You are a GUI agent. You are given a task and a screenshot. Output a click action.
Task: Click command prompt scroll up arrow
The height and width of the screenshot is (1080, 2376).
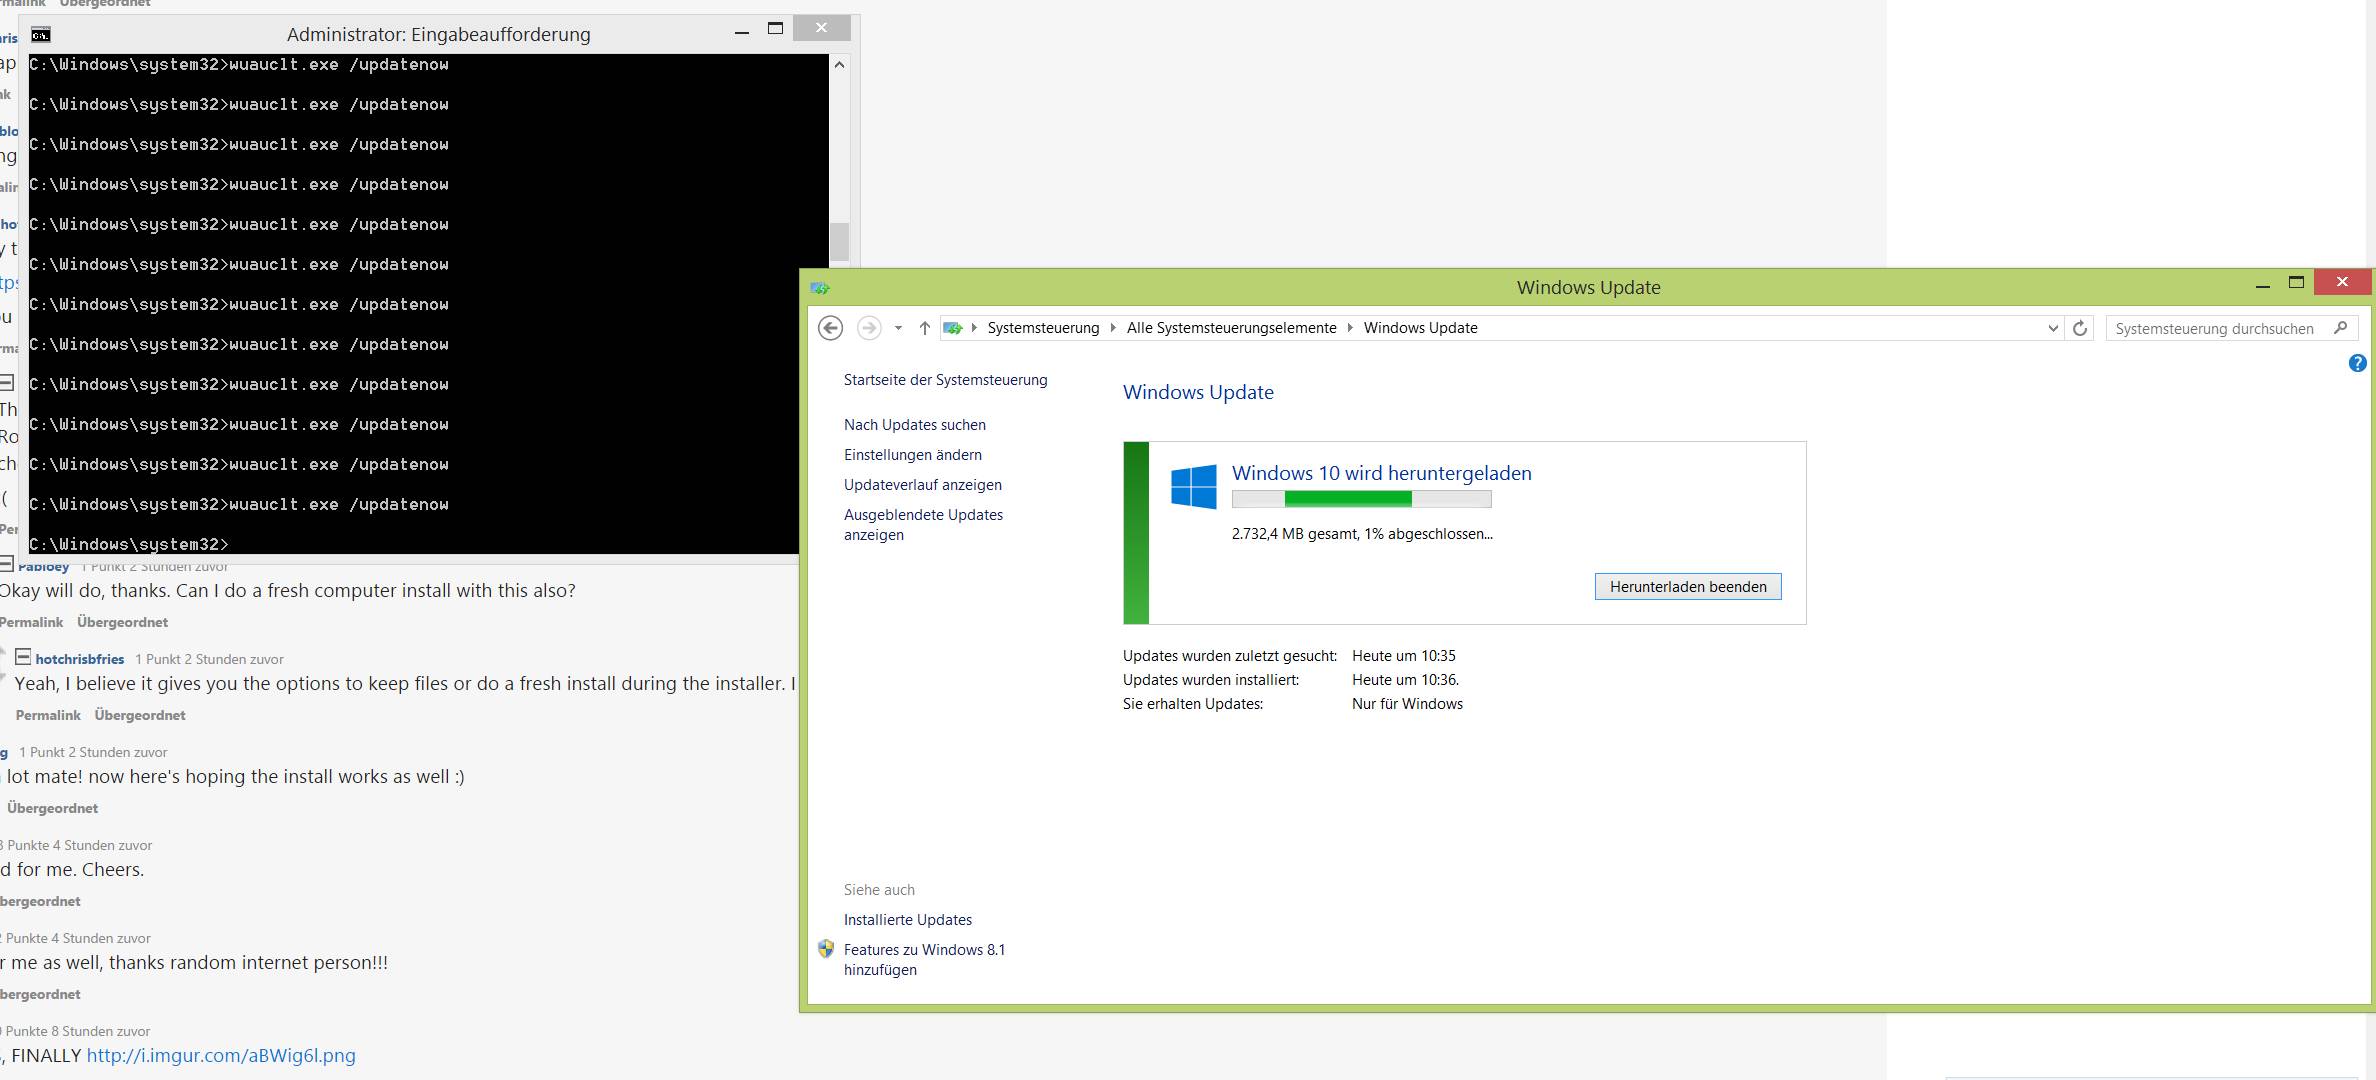(x=839, y=65)
